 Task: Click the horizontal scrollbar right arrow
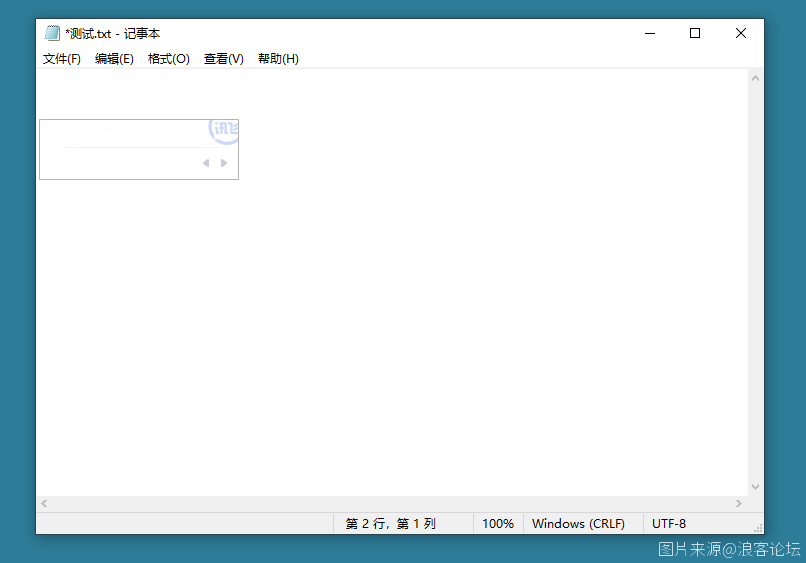click(739, 504)
